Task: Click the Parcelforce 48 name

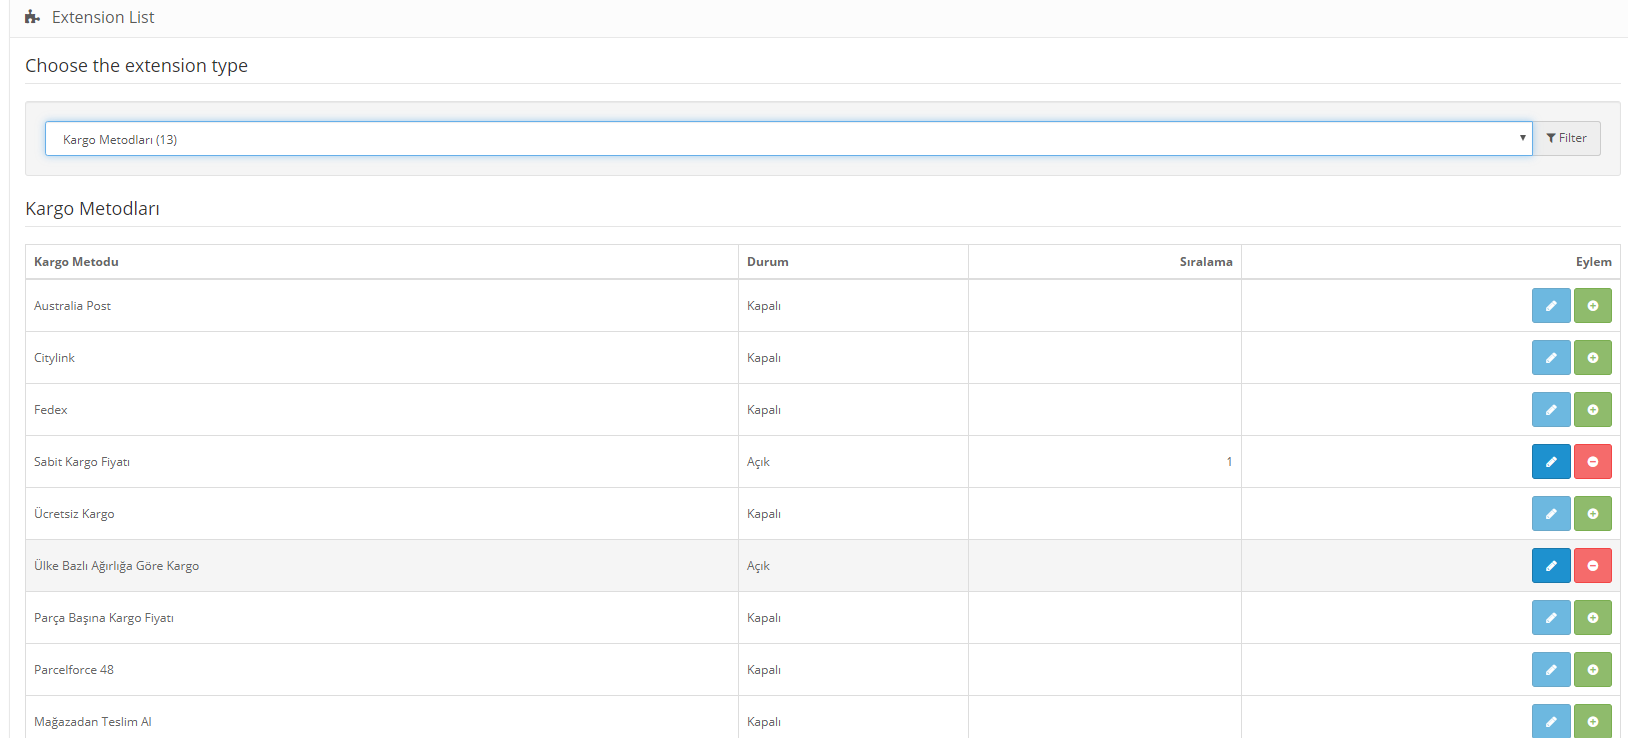Action: 74,670
